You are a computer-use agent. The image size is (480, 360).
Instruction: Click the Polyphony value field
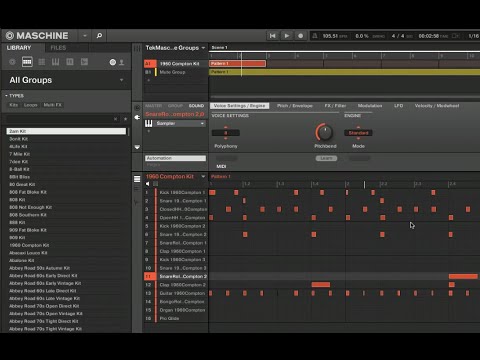[x=226, y=133]
